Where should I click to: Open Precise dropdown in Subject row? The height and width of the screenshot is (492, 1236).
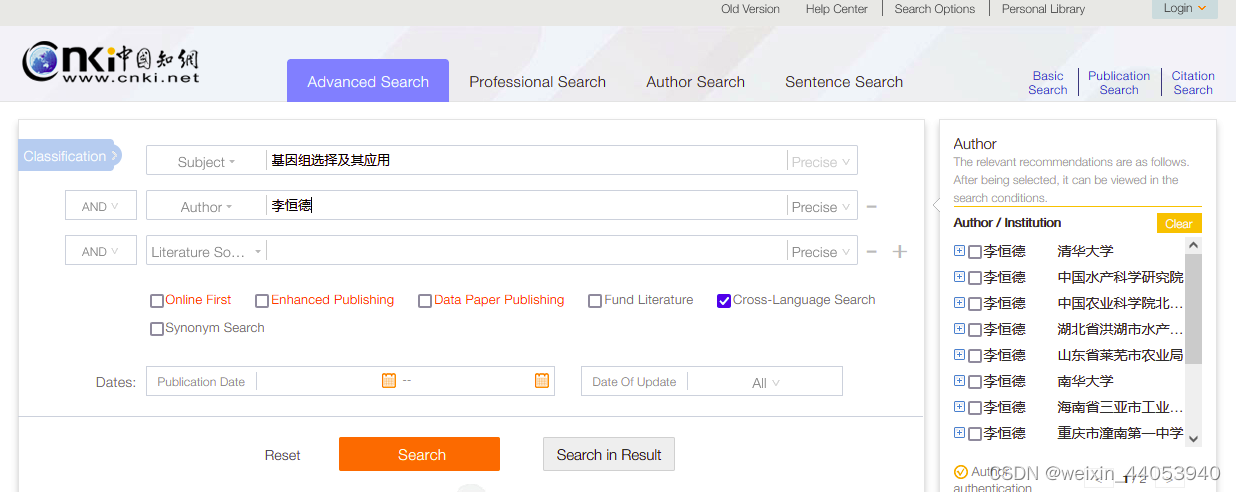click(821, 161)
